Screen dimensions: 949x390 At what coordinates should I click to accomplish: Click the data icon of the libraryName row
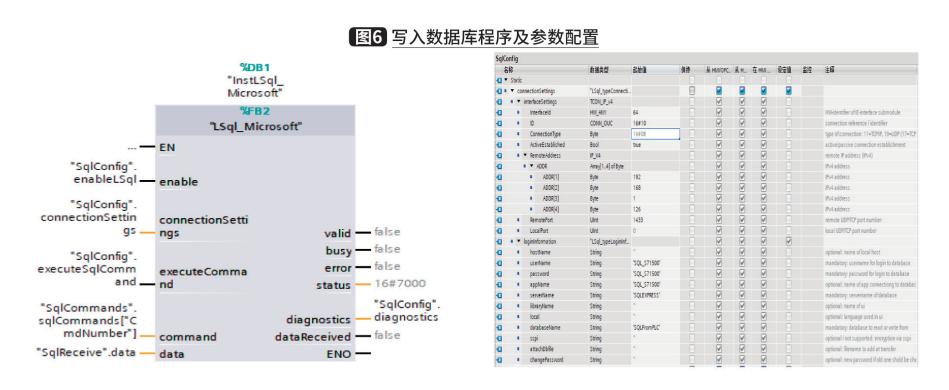(499, 306)
